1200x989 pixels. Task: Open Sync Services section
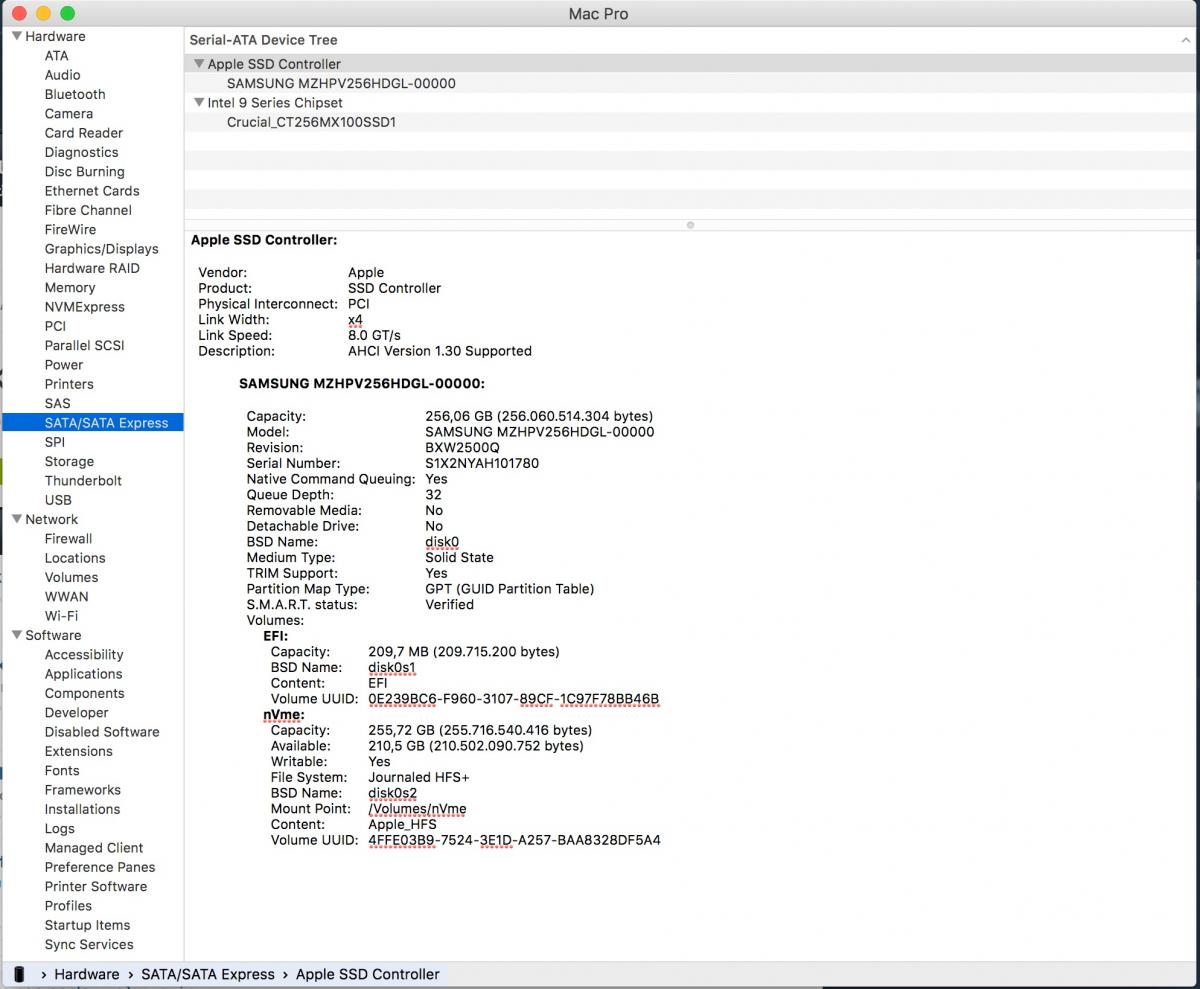click(x=89, y=945)
